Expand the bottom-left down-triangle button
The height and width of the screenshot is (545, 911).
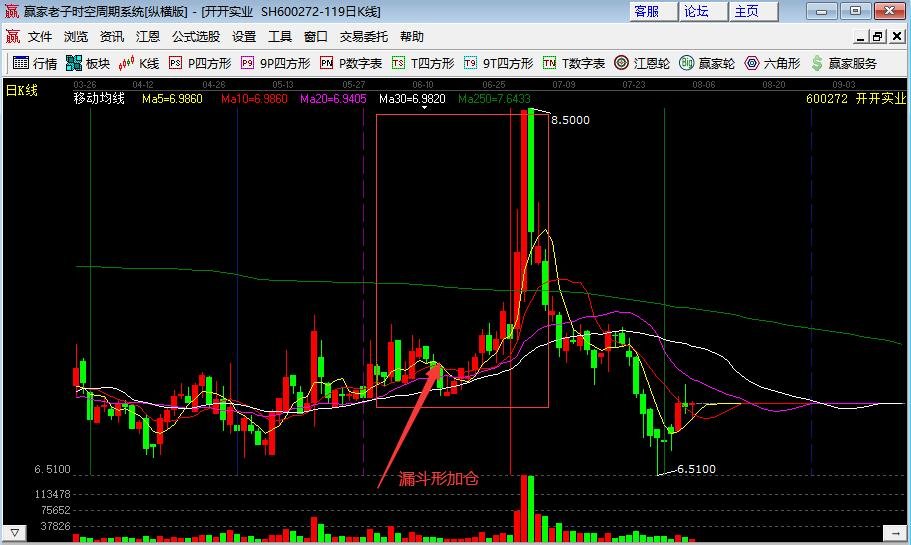[x=15, y=533]
